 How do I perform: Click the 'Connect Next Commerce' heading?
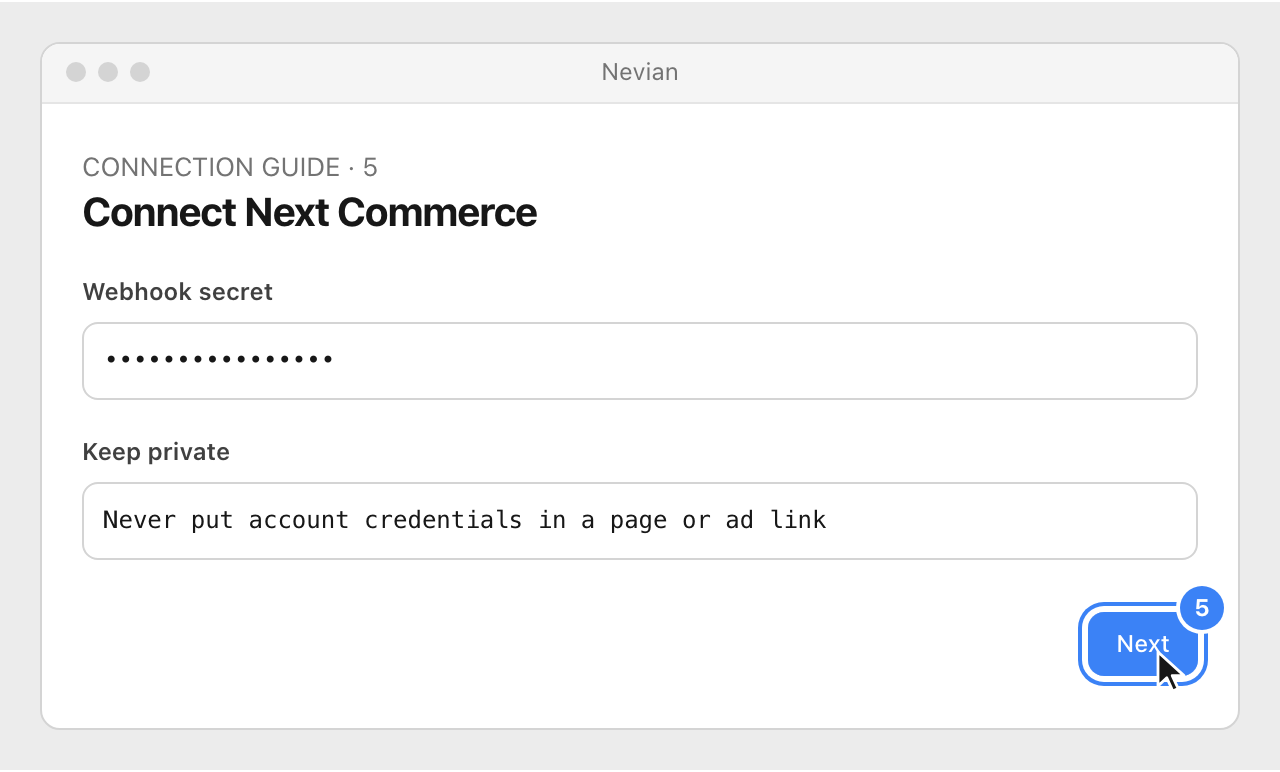coord(310,212)
